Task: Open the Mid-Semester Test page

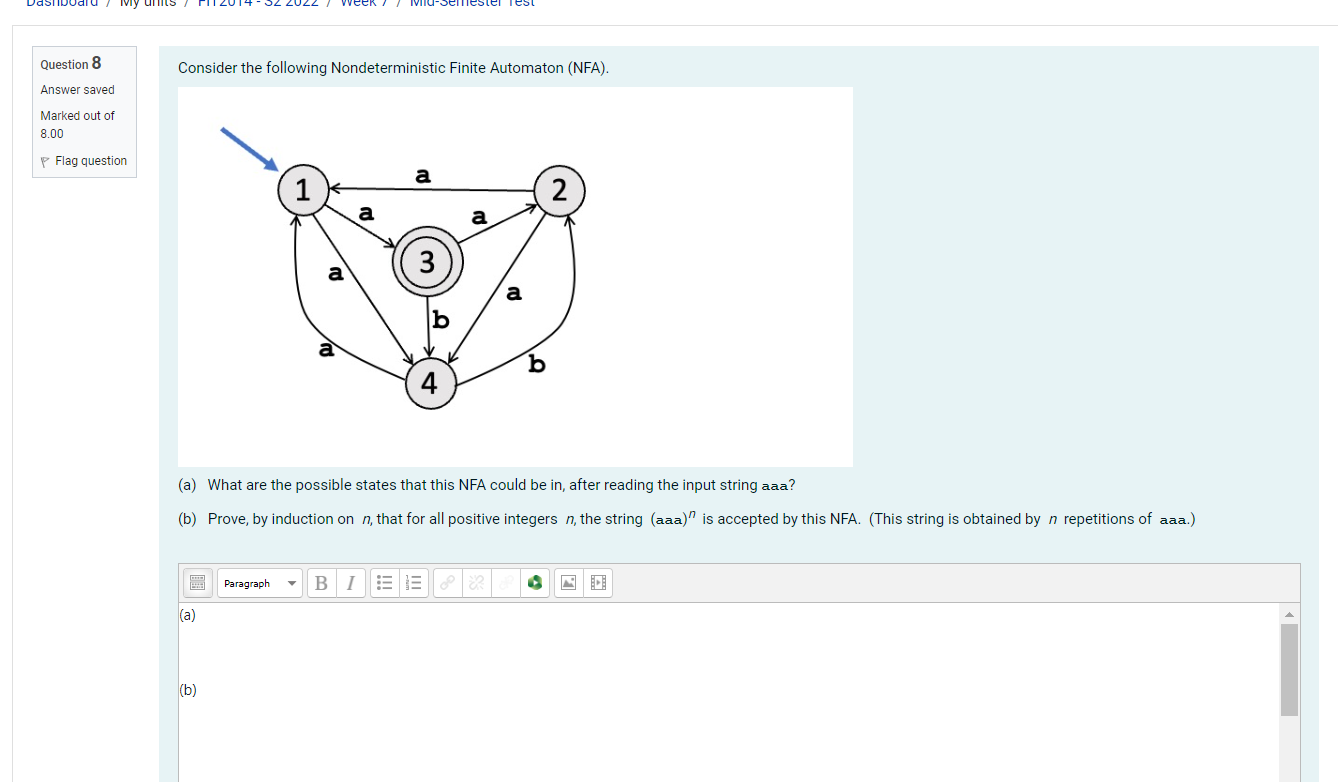Action: coord(471,4)
